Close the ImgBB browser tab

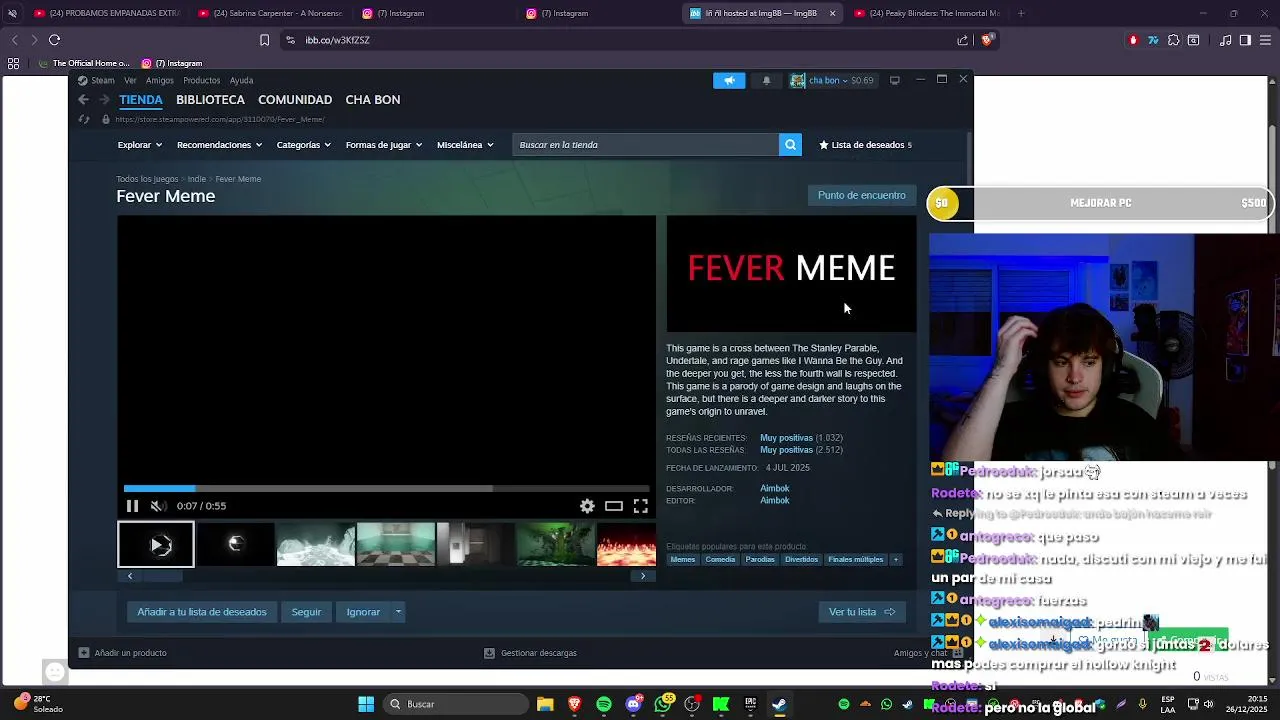tap(832, 13)
